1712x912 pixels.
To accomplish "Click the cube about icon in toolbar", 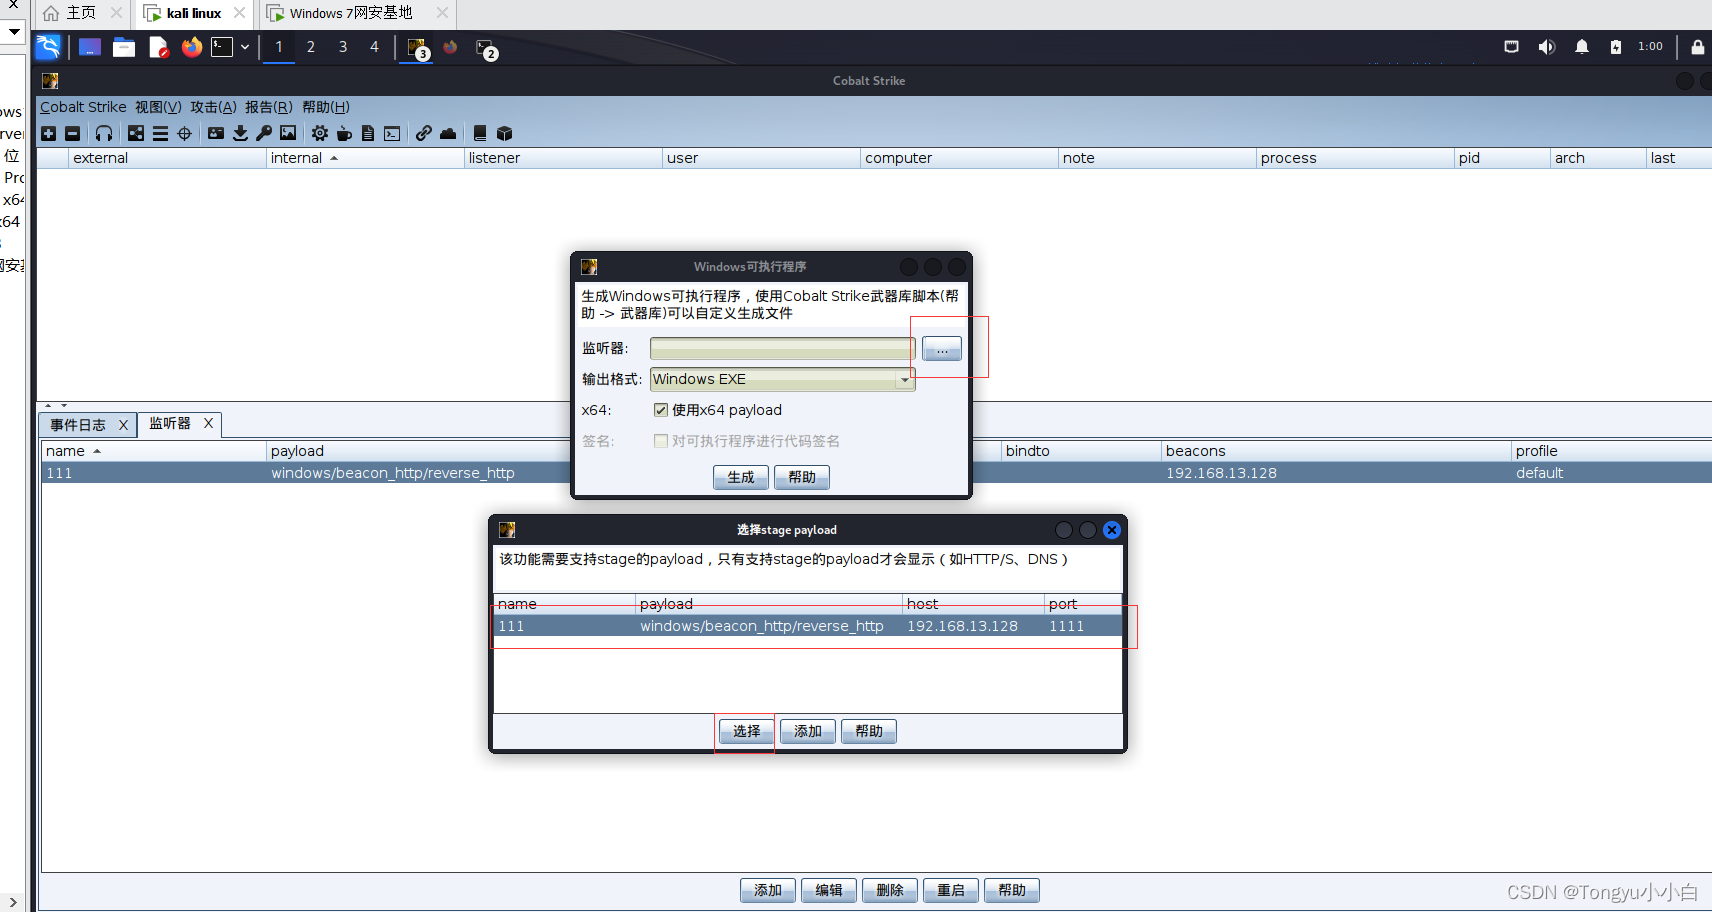I will tap(504, 133).
